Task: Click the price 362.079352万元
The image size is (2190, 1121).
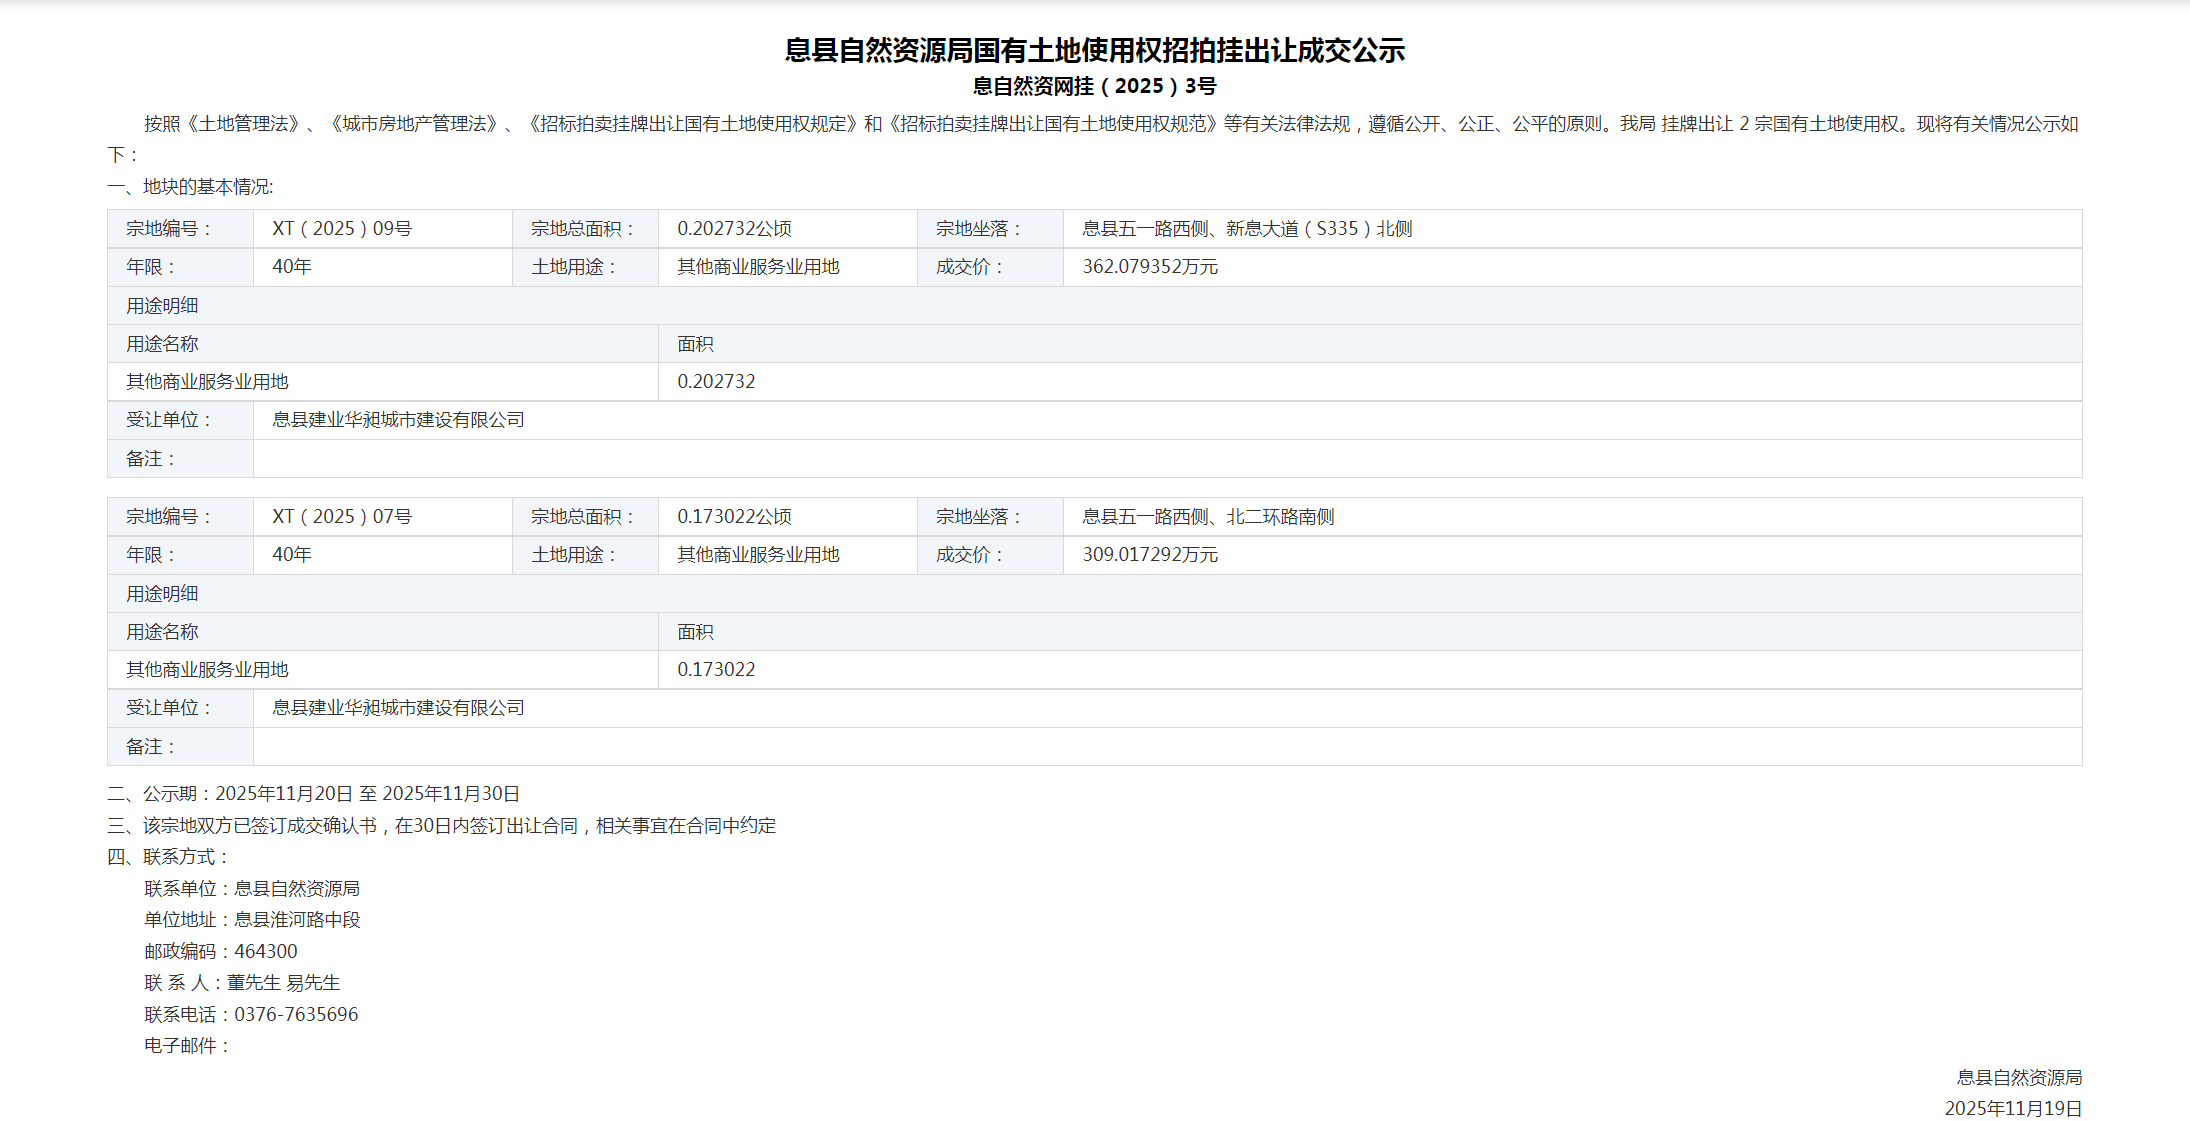Action: pyautogui.click(x=1150, y=267)
